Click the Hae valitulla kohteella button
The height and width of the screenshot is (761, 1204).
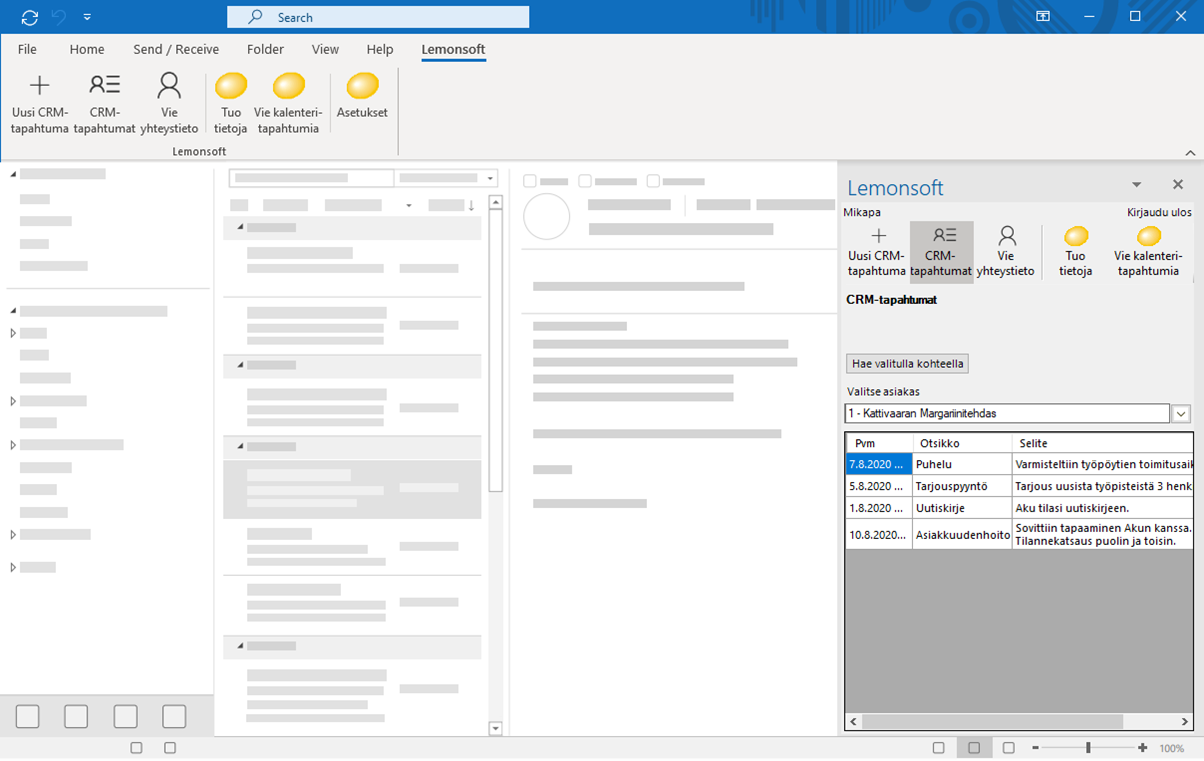908,363
